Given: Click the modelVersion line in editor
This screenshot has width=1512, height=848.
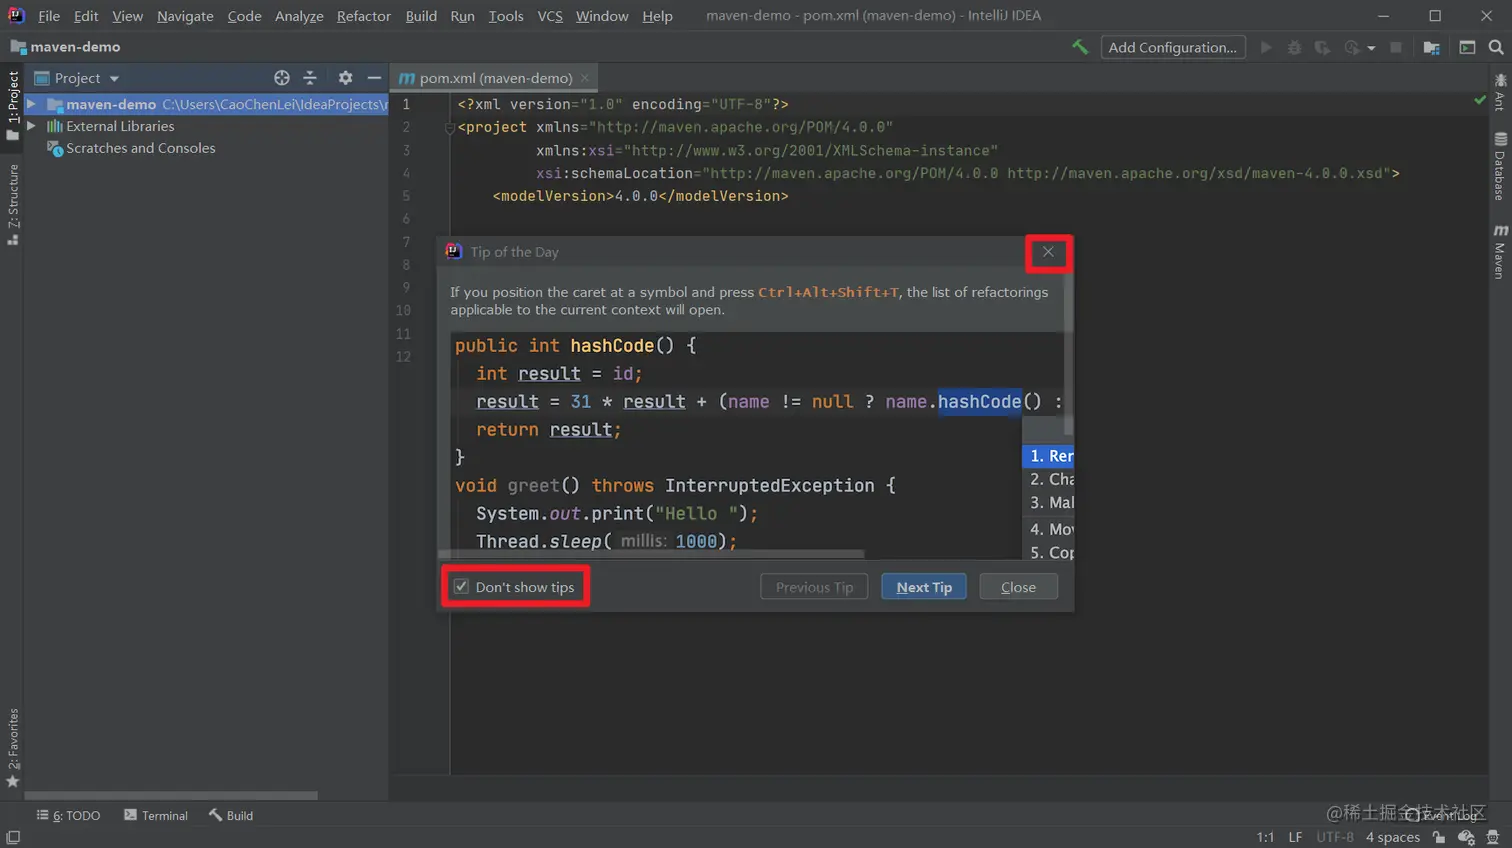Looking at the screenshot, I should click(640, 196).
